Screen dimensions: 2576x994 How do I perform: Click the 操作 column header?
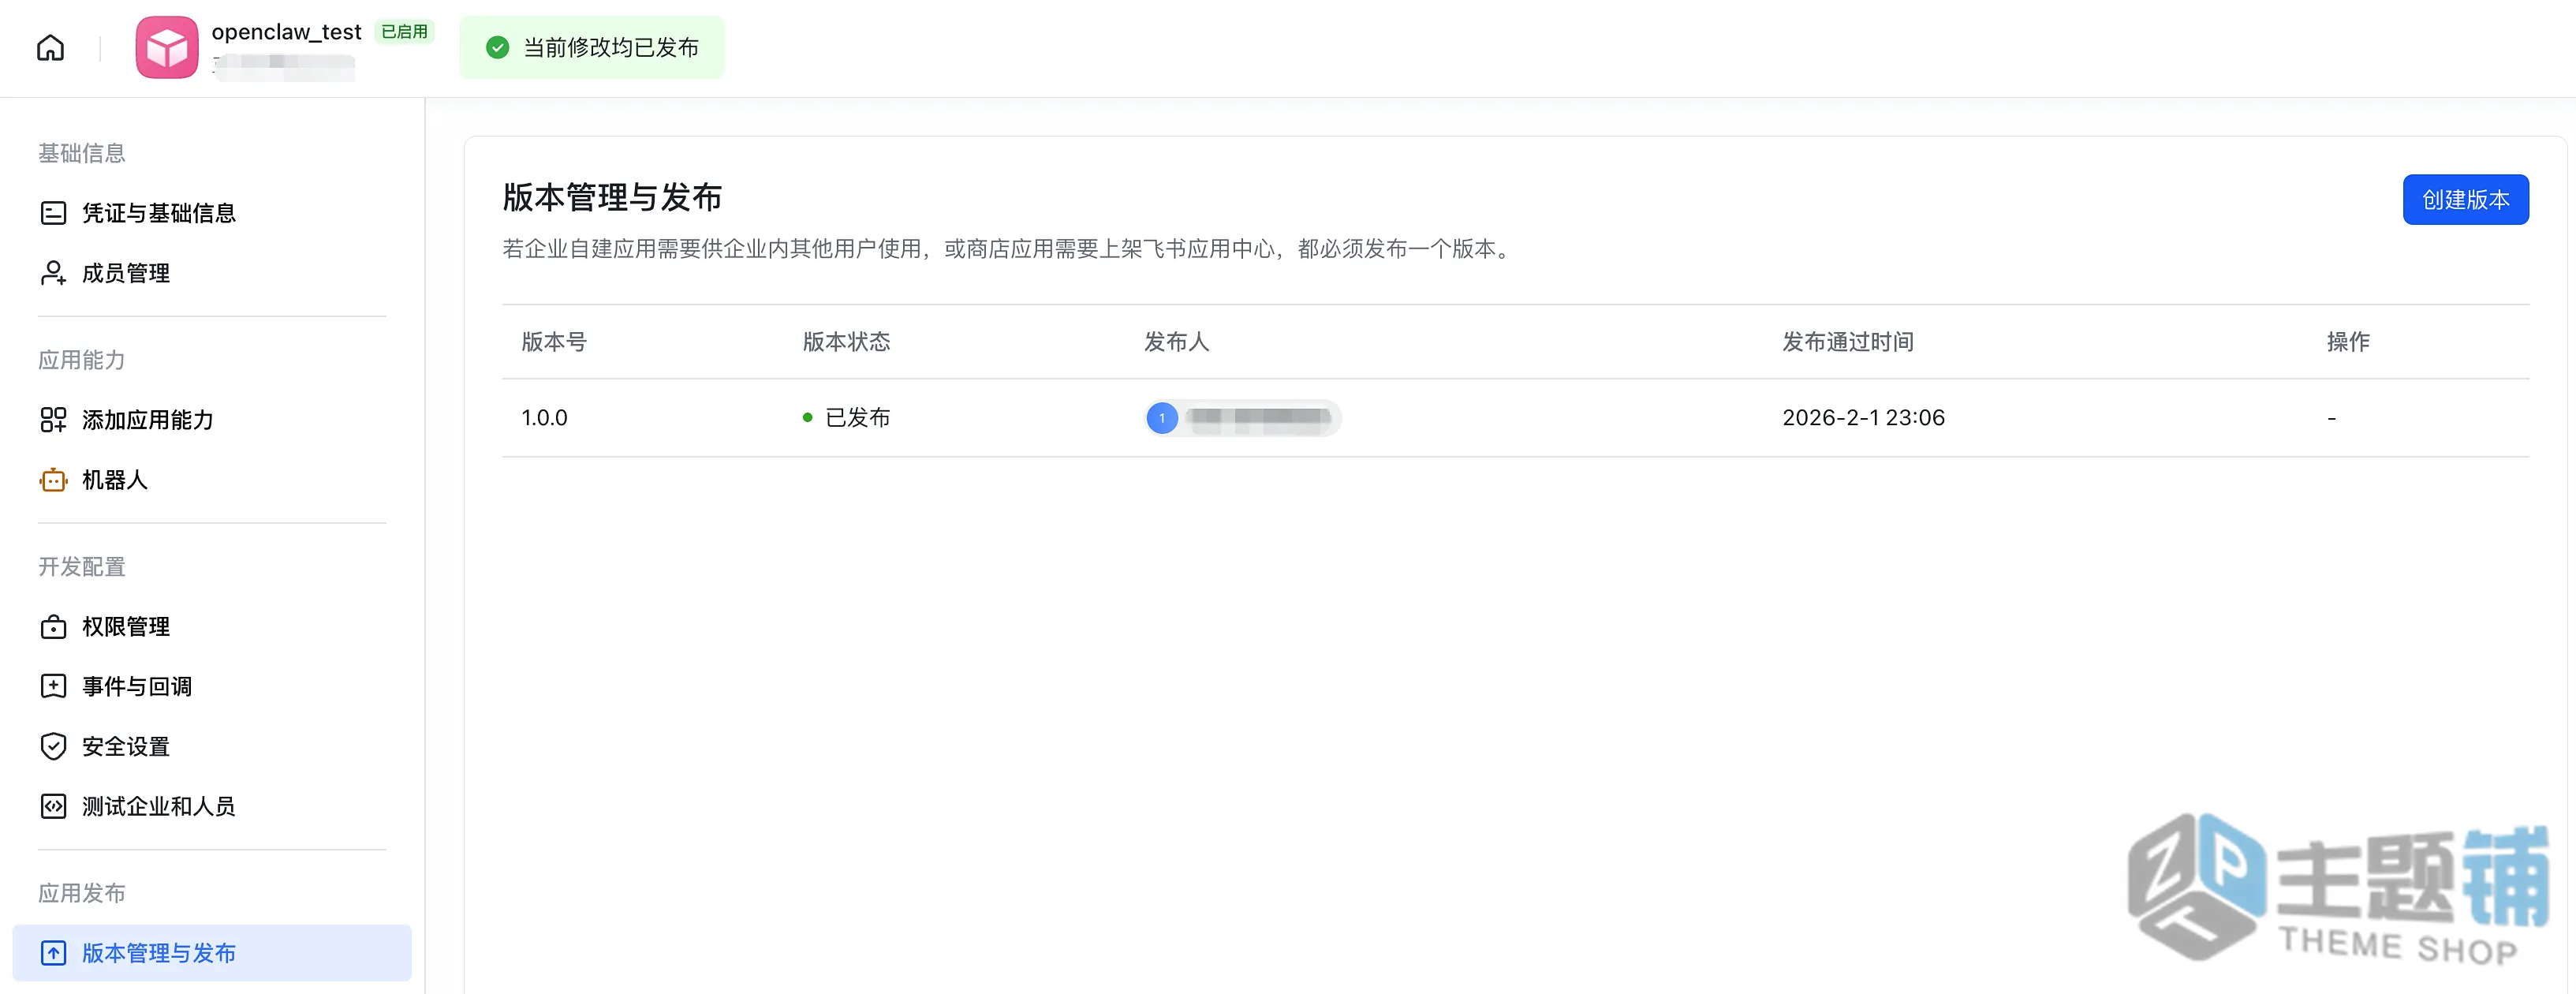[x=2348, y=342]
